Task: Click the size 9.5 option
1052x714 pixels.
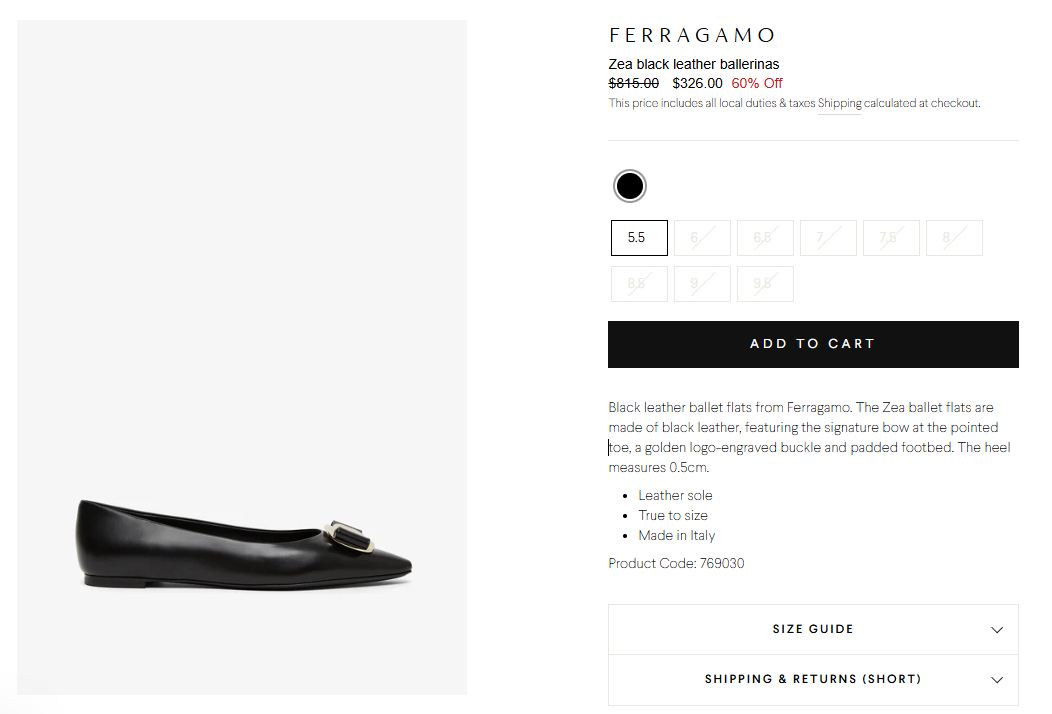Action: (x=765, y=284)
